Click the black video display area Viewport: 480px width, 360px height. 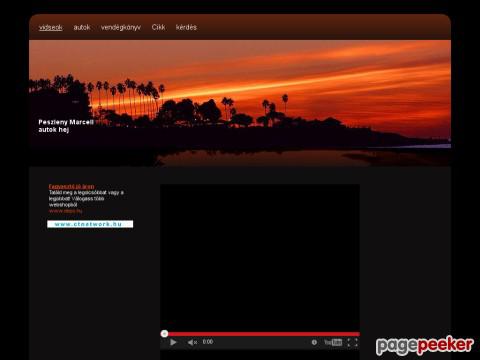260,257
